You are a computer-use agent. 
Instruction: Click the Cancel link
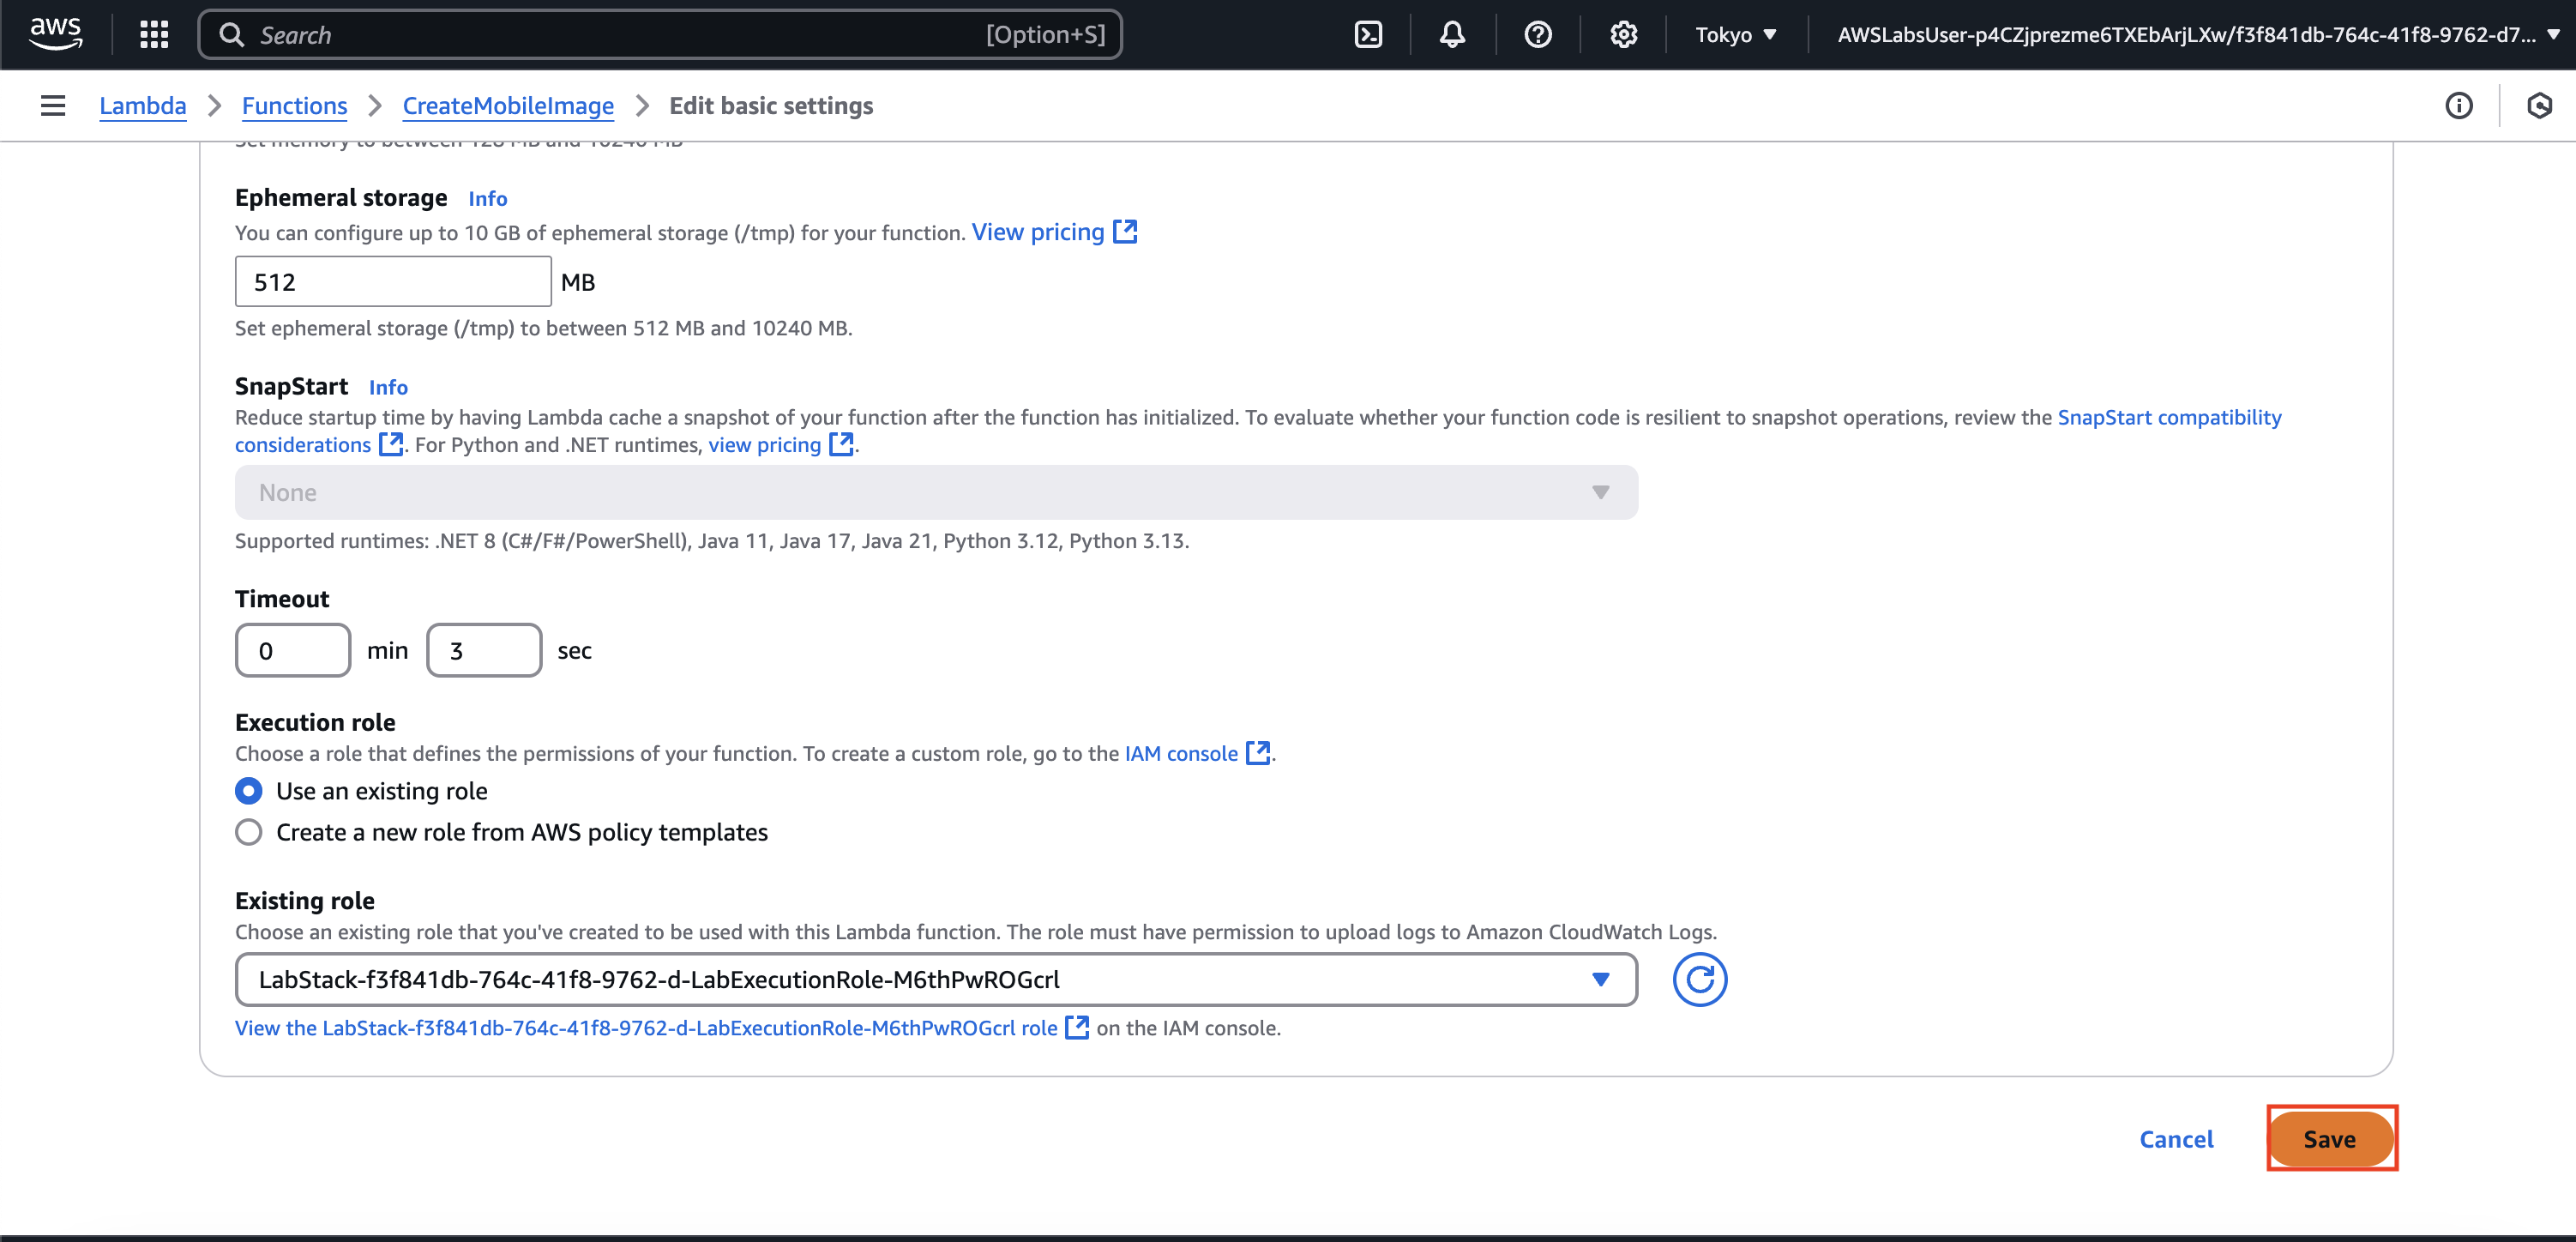tap(2175, 1139)
